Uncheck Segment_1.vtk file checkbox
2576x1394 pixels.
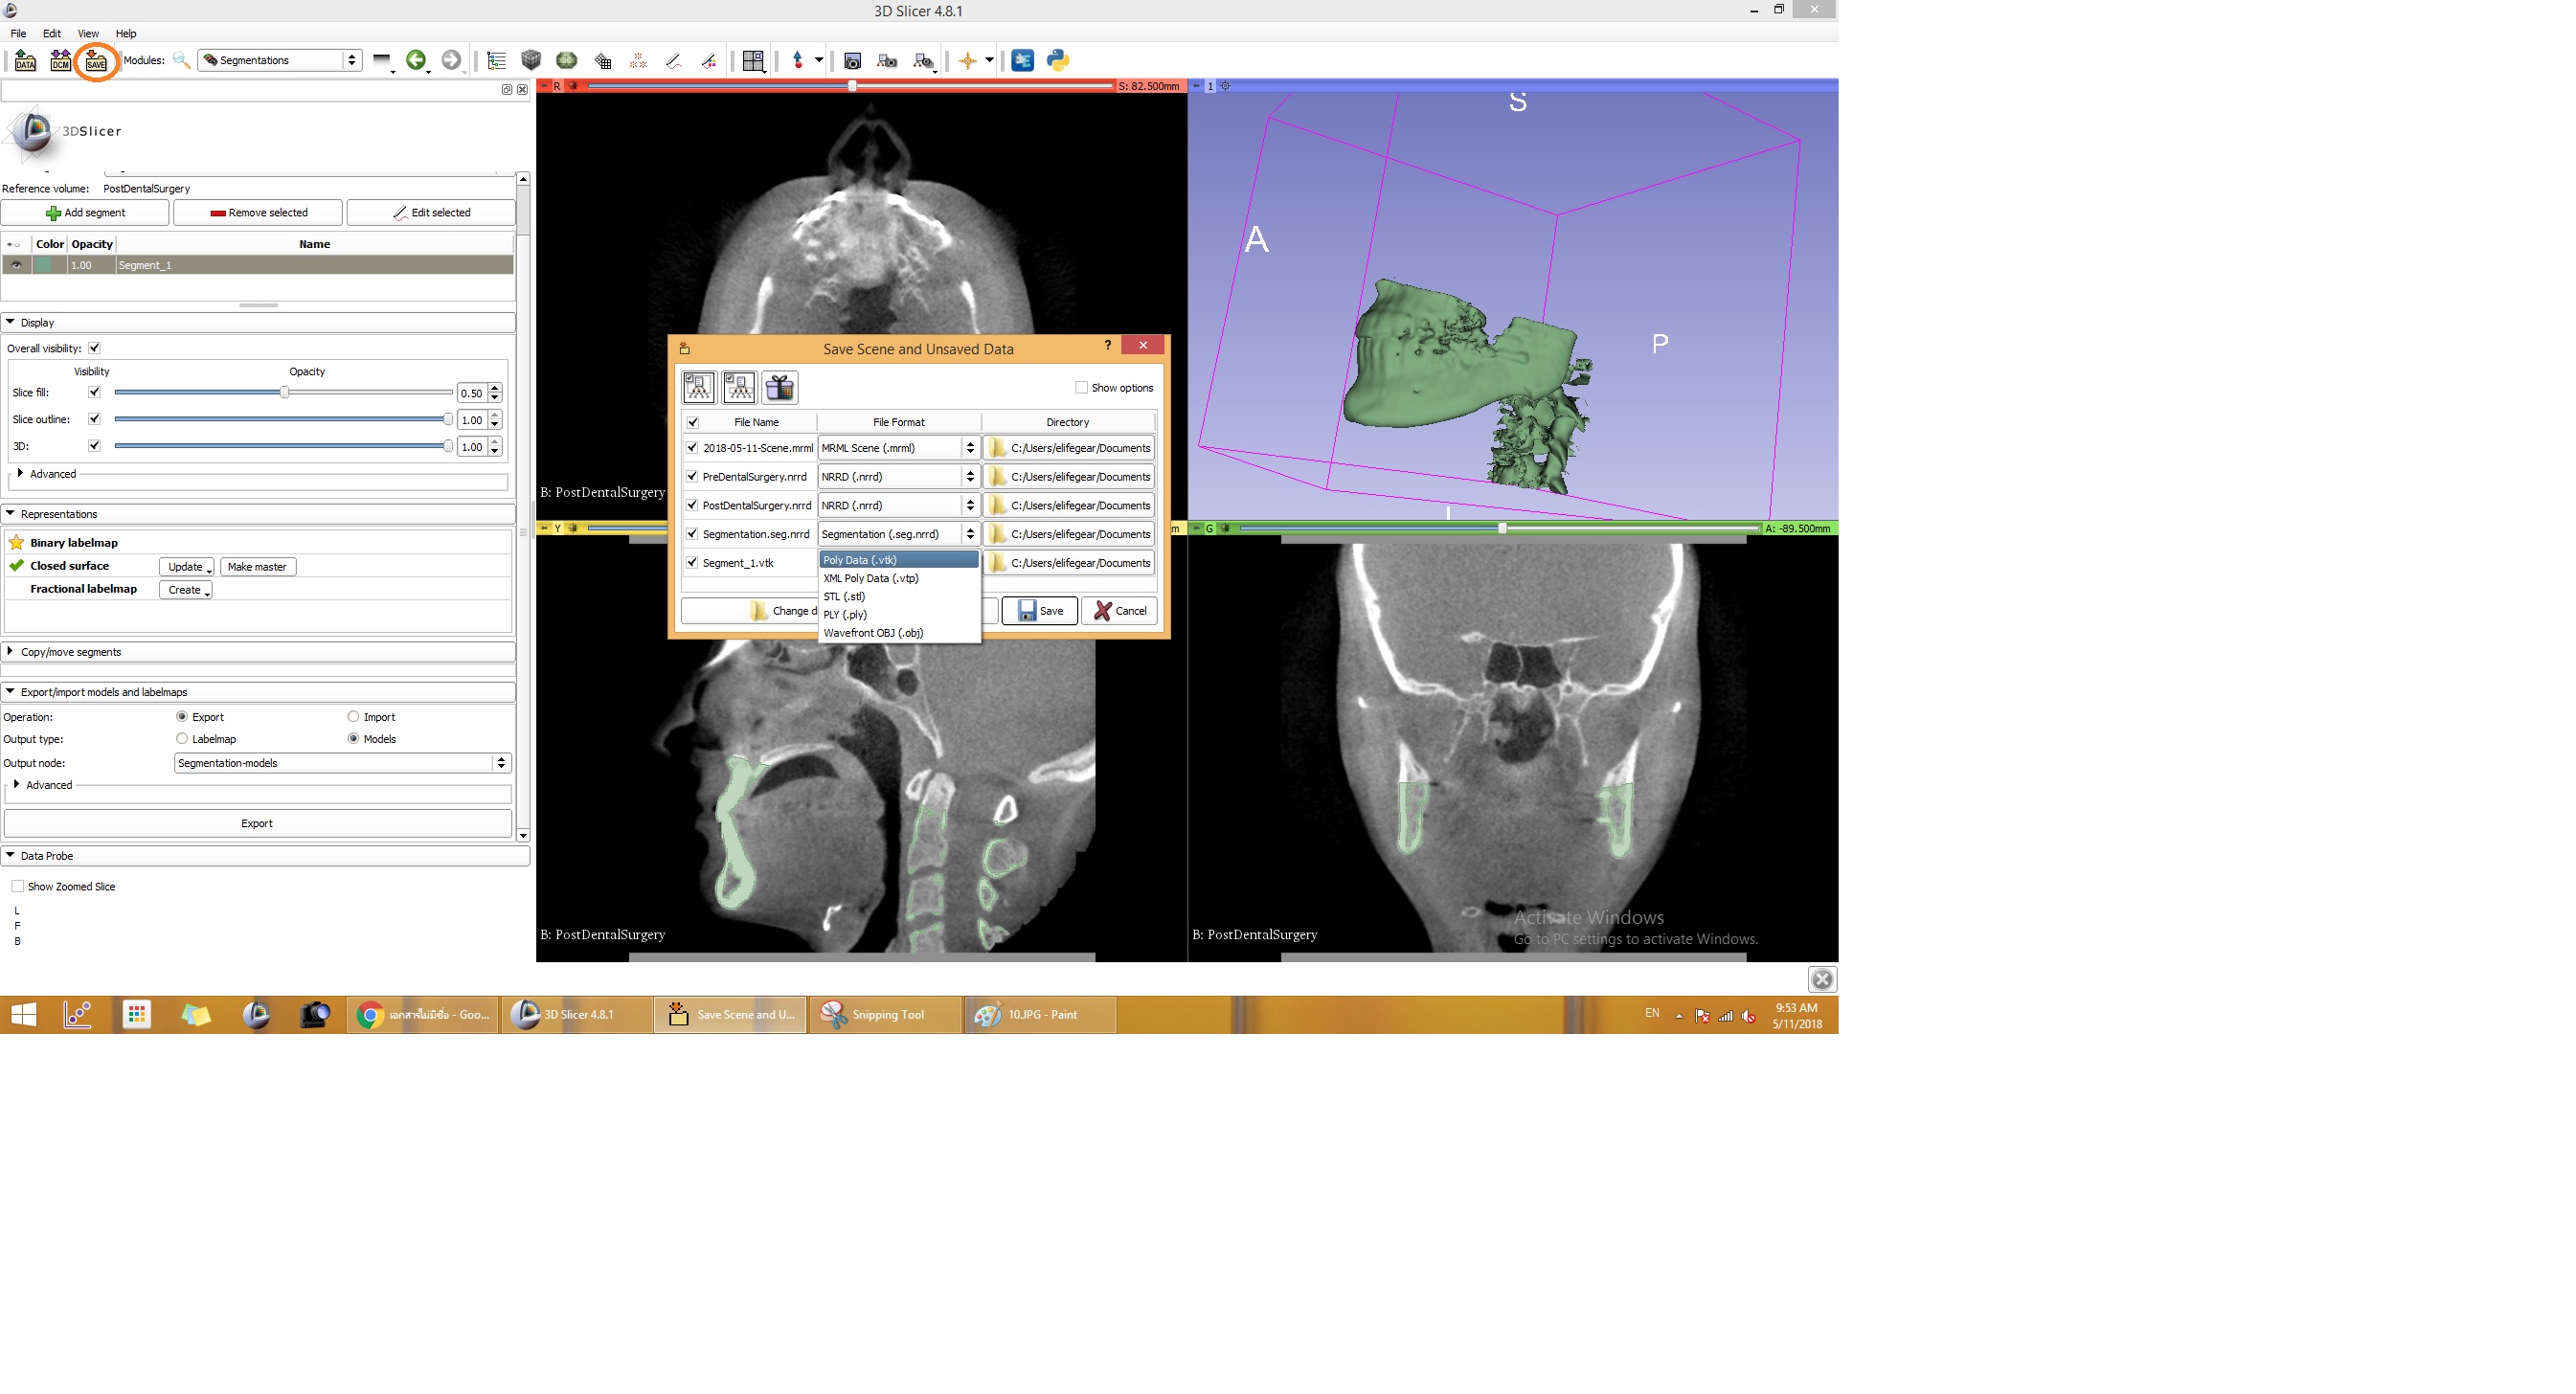pyautogui.click(x=692, y=563)
